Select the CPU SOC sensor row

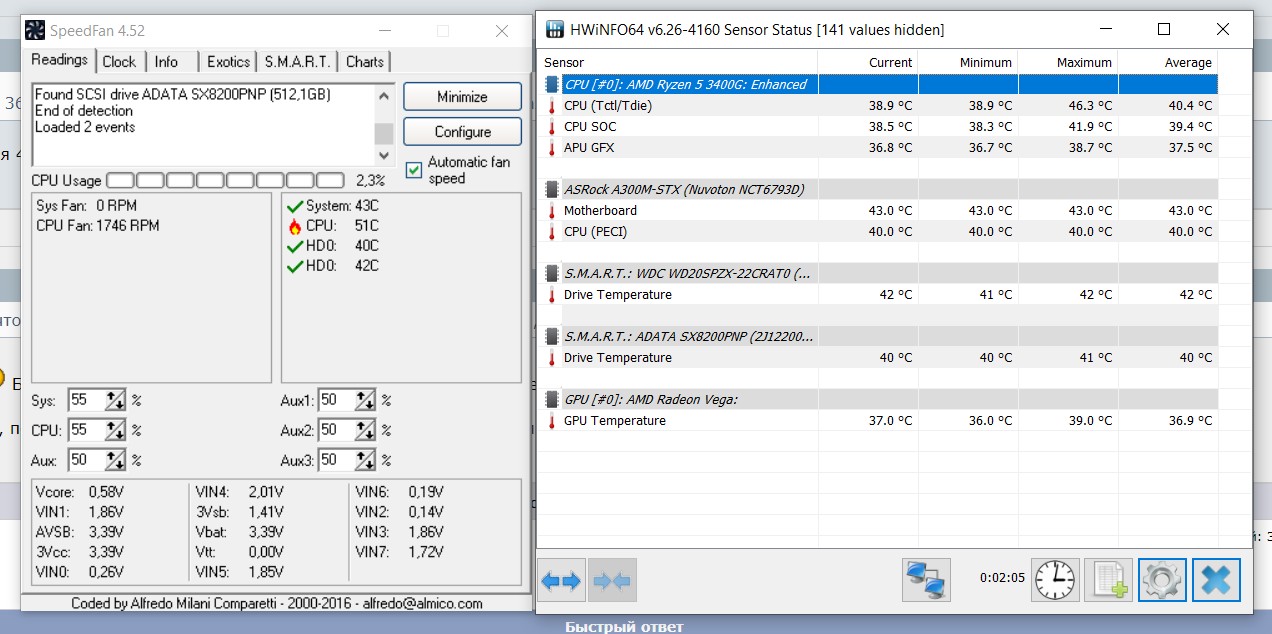(881, 126)
